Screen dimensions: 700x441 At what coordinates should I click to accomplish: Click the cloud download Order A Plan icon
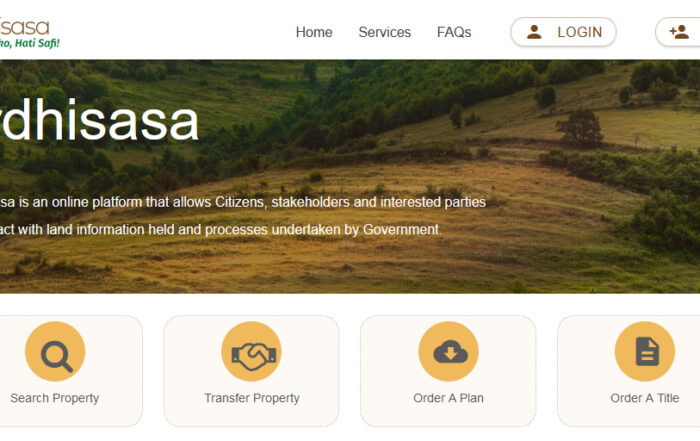point(449,351)
